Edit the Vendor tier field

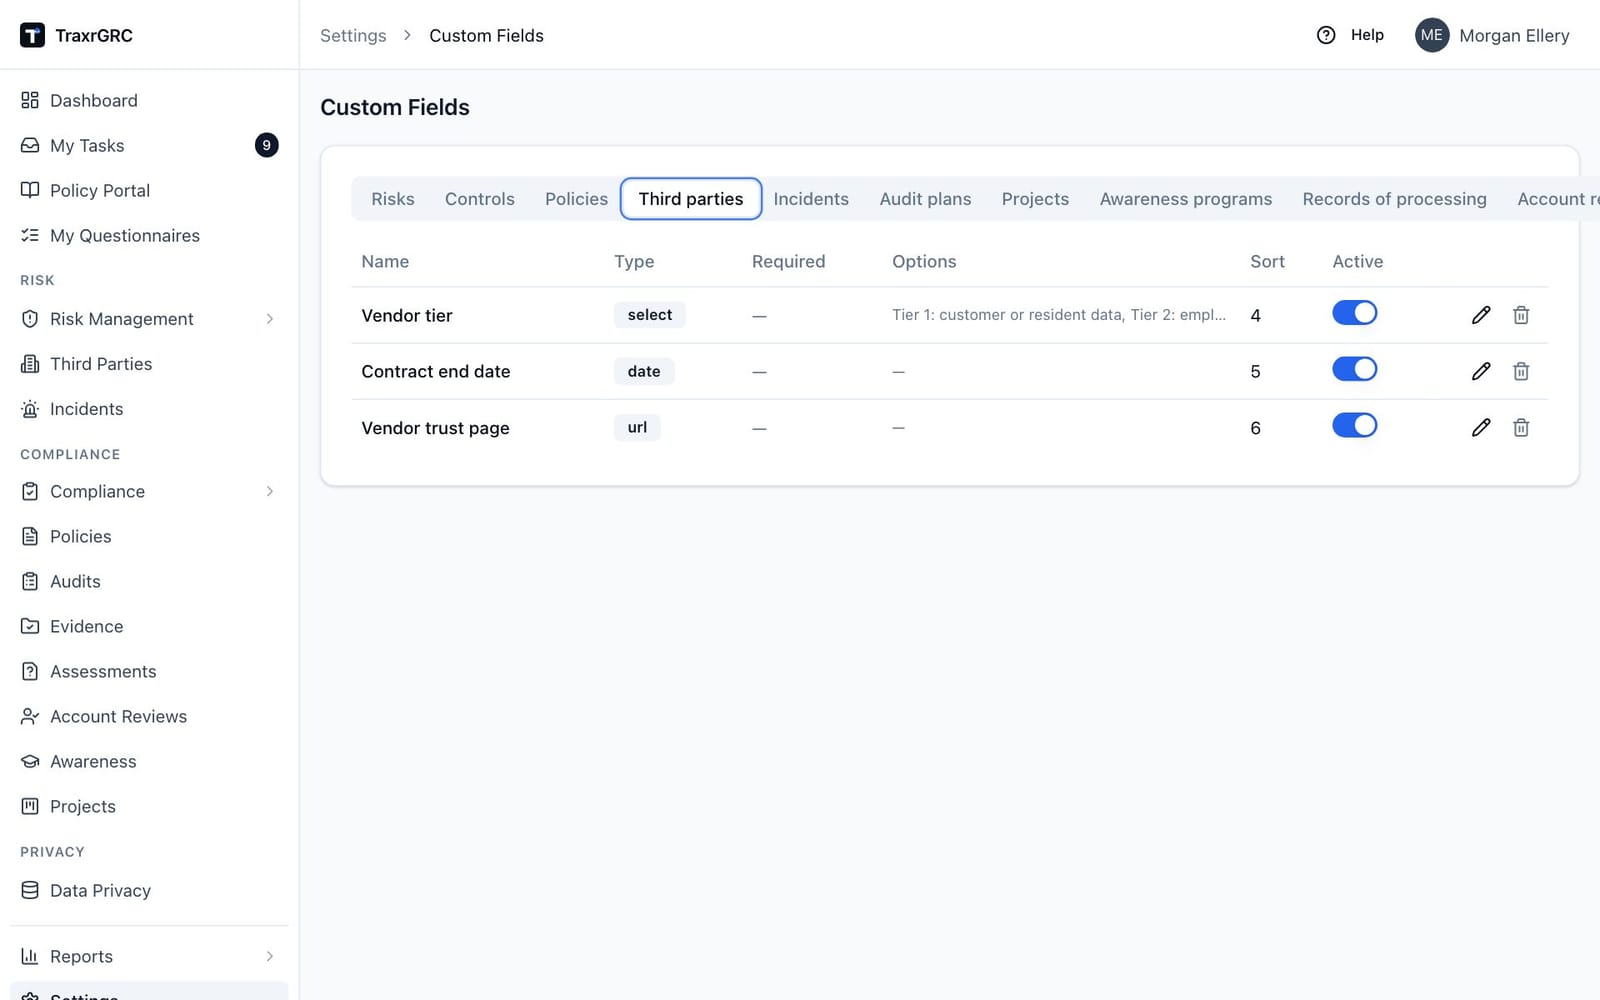[1481, 315]
